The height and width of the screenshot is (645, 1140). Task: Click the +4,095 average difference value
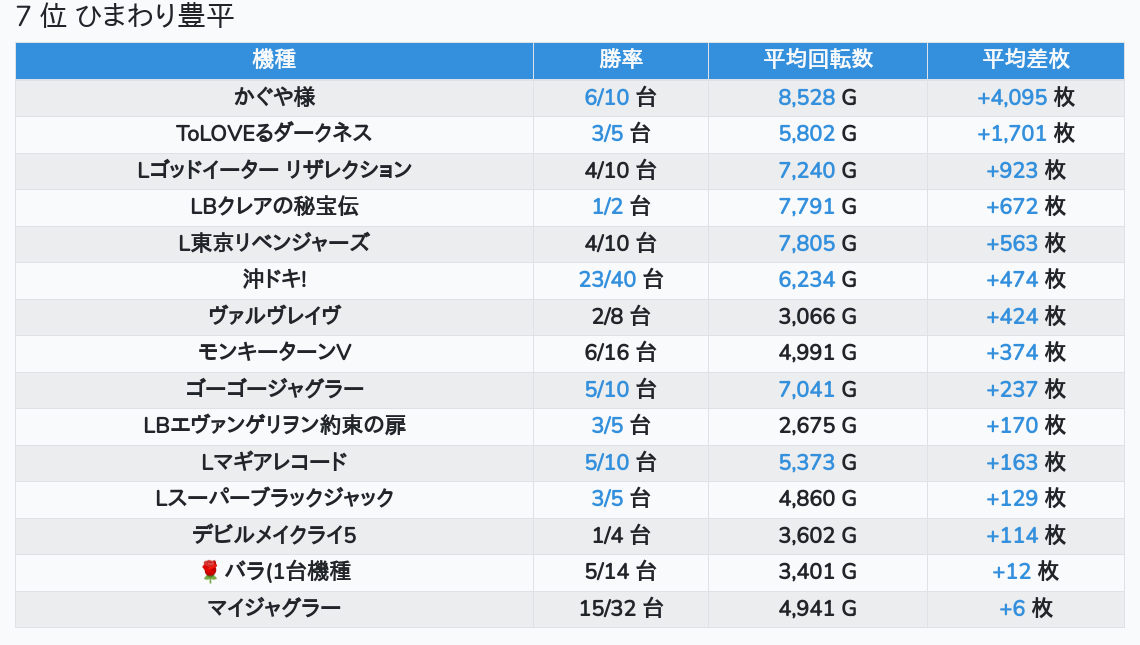pyautogui.click(x=1012, y=97)
